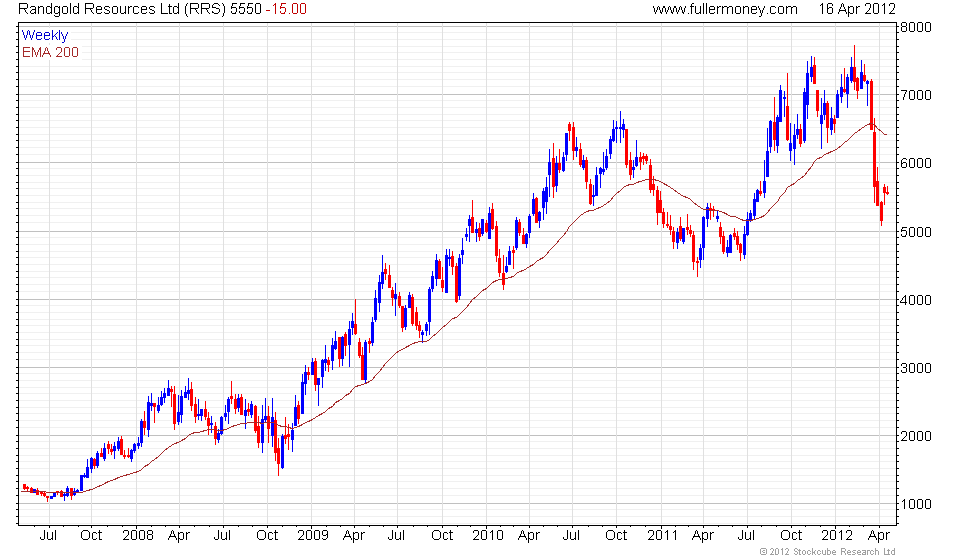
Task: Click the 5000 price axis label
Action: [916, 232]
